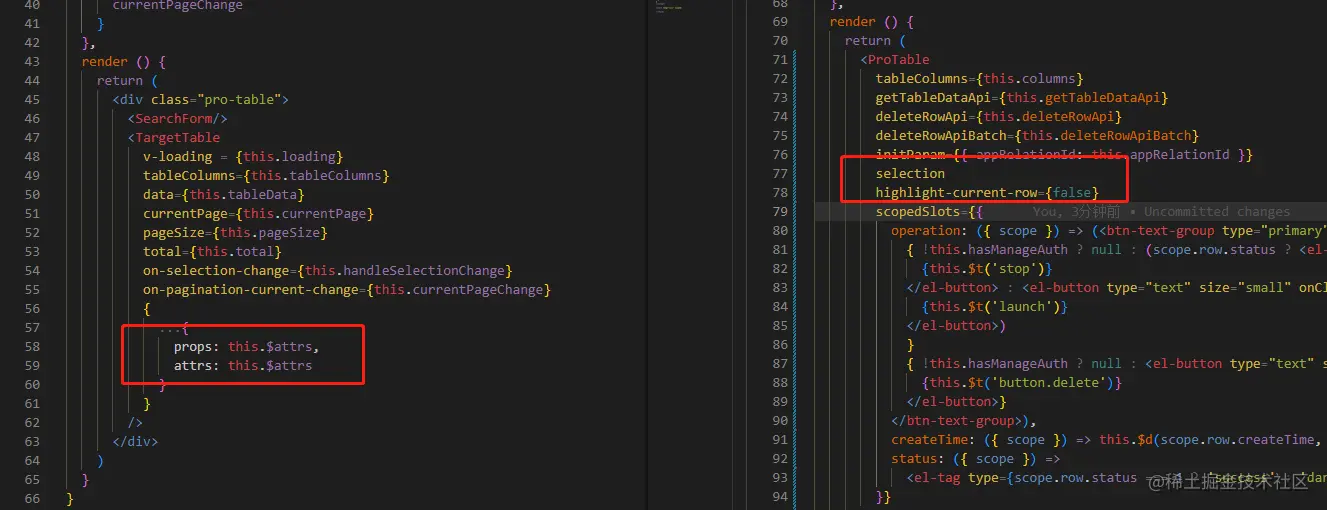
Task: Click 'on-pagination-current-change' attribute line
Action: point(347,289)
